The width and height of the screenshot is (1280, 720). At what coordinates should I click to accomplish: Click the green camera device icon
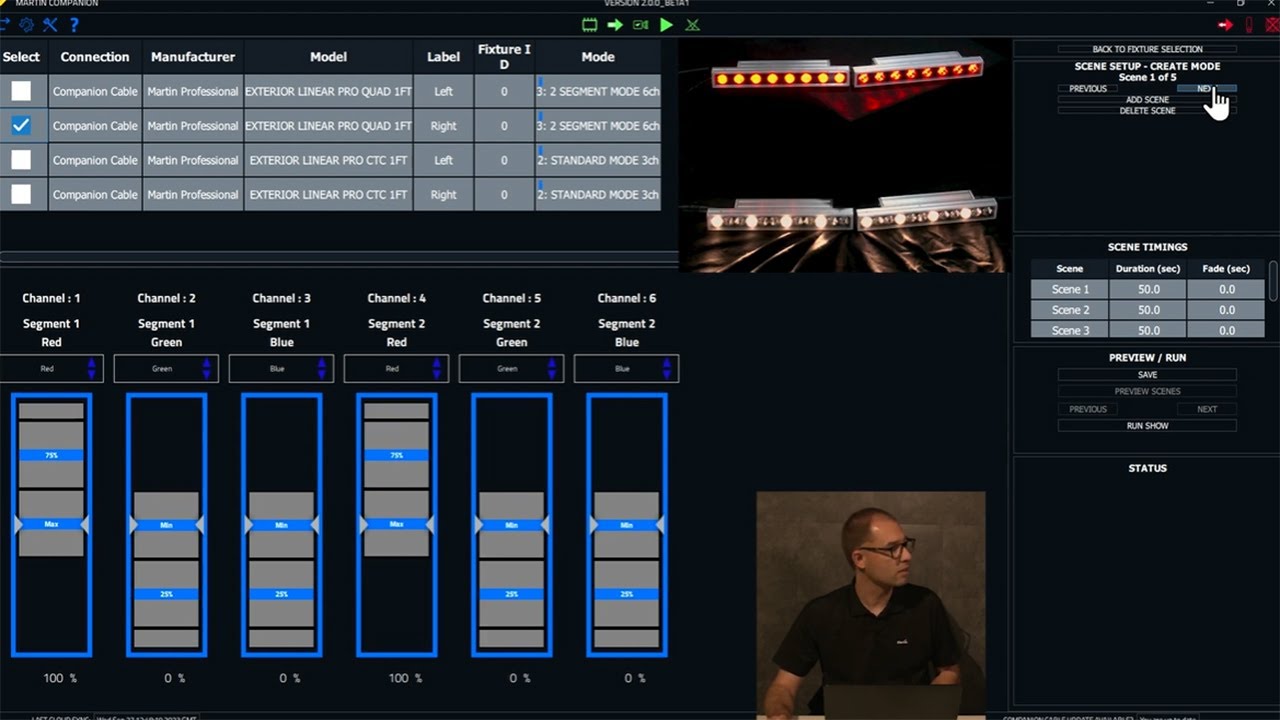point(641,25)
